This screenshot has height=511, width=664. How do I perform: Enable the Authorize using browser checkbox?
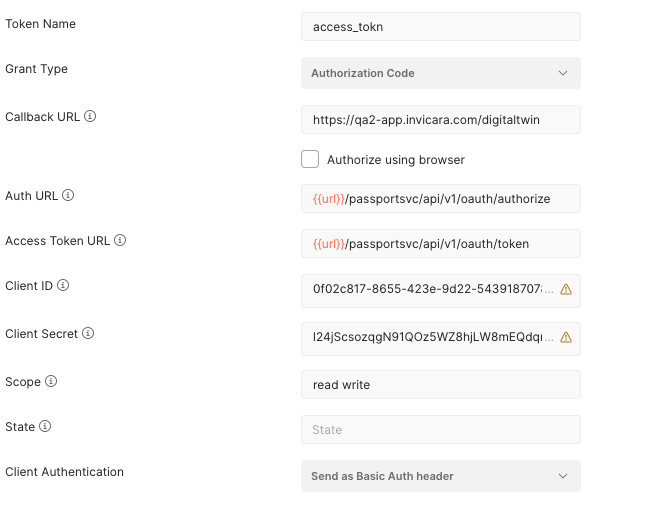coord(310,159)
